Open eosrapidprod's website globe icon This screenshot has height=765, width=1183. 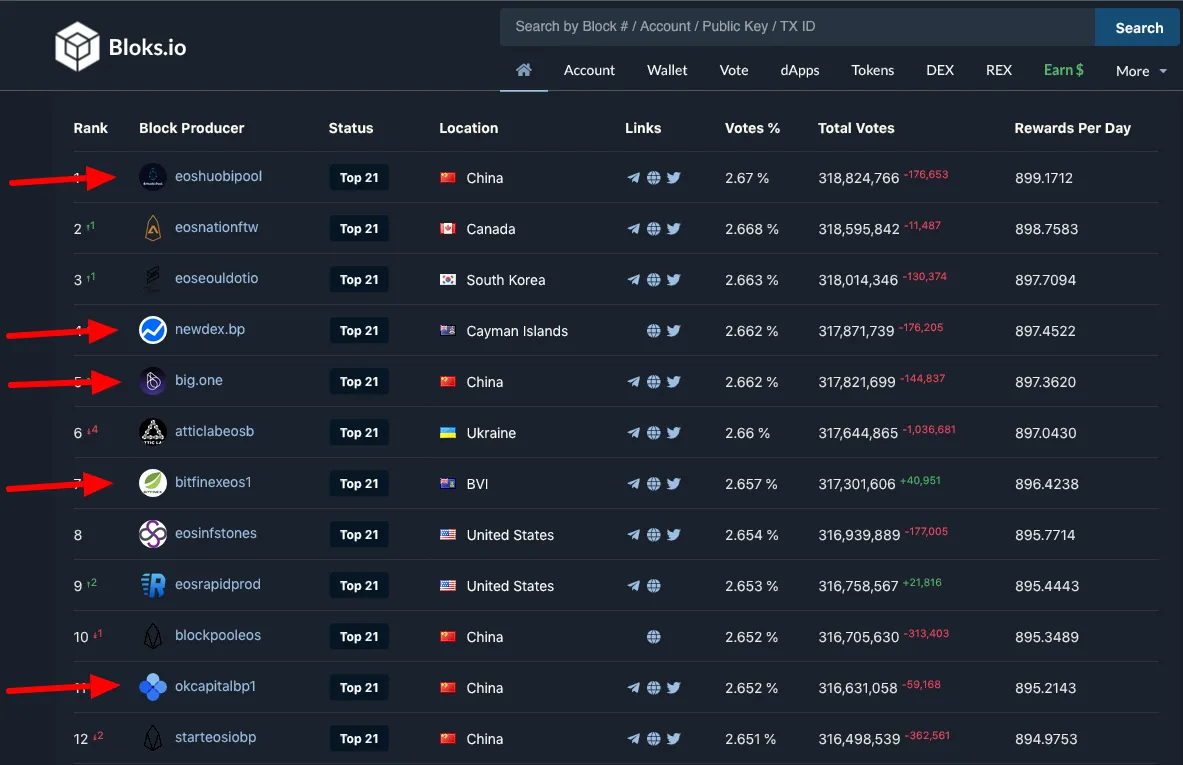(x=653, y=585)
